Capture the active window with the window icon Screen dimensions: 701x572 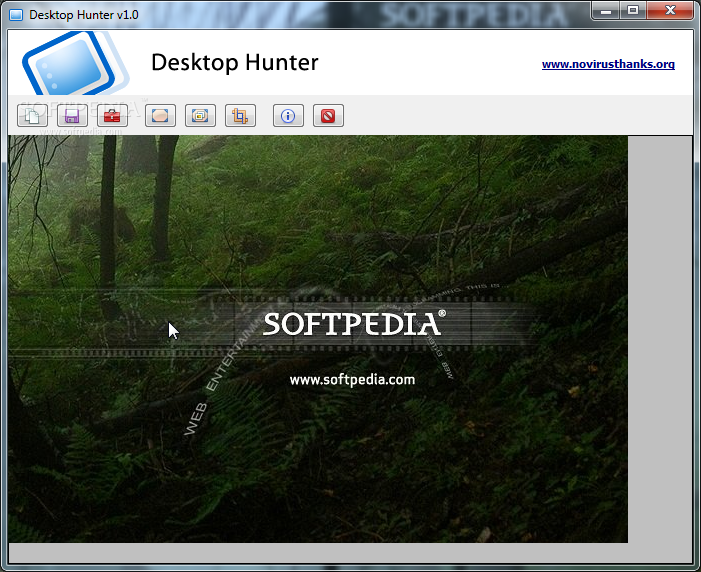tap(200, 116)
